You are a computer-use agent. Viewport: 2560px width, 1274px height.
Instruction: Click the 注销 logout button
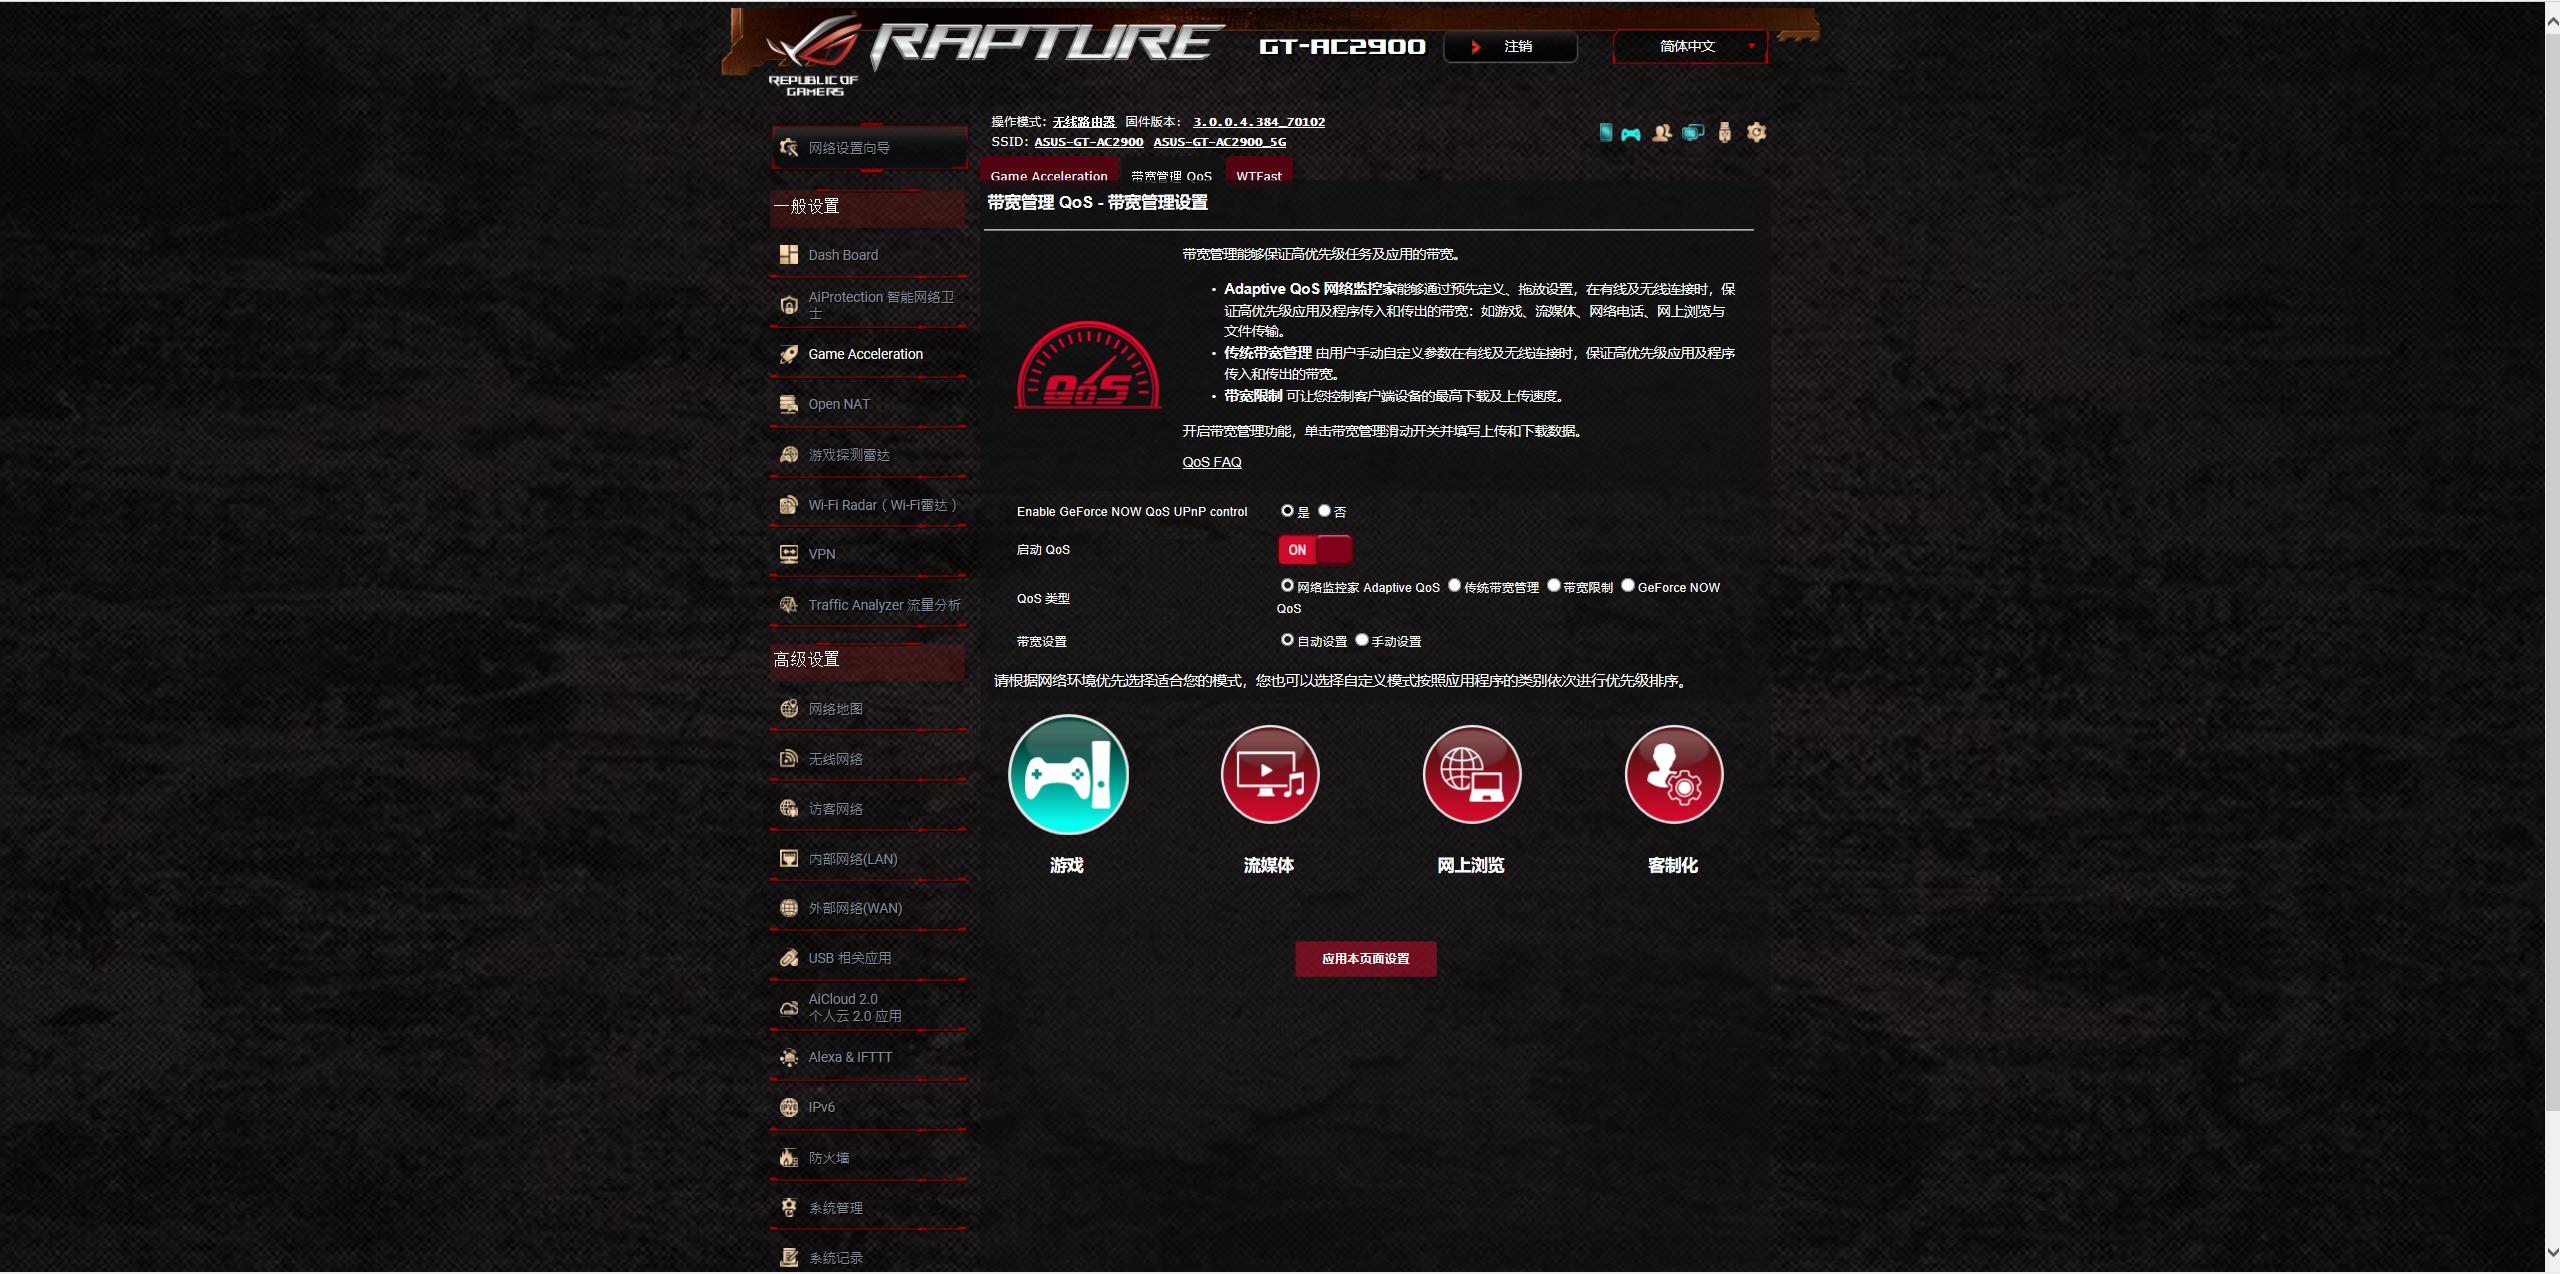point(1510,46)
